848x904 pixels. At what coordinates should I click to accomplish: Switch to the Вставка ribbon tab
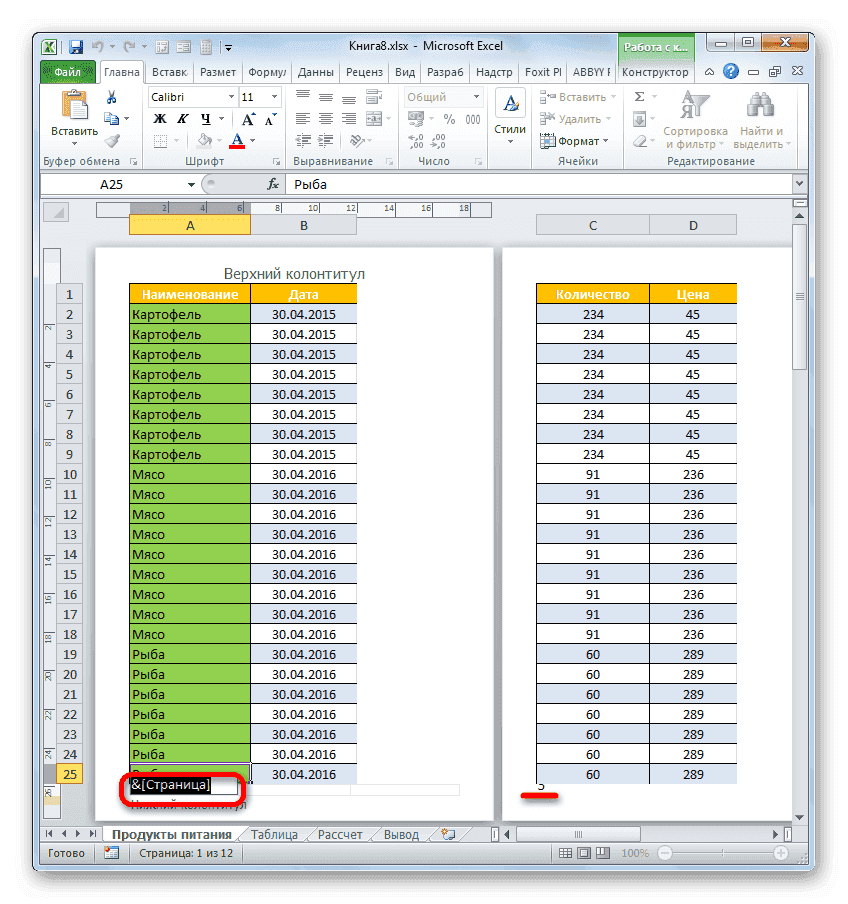click(x=168, y=71)
